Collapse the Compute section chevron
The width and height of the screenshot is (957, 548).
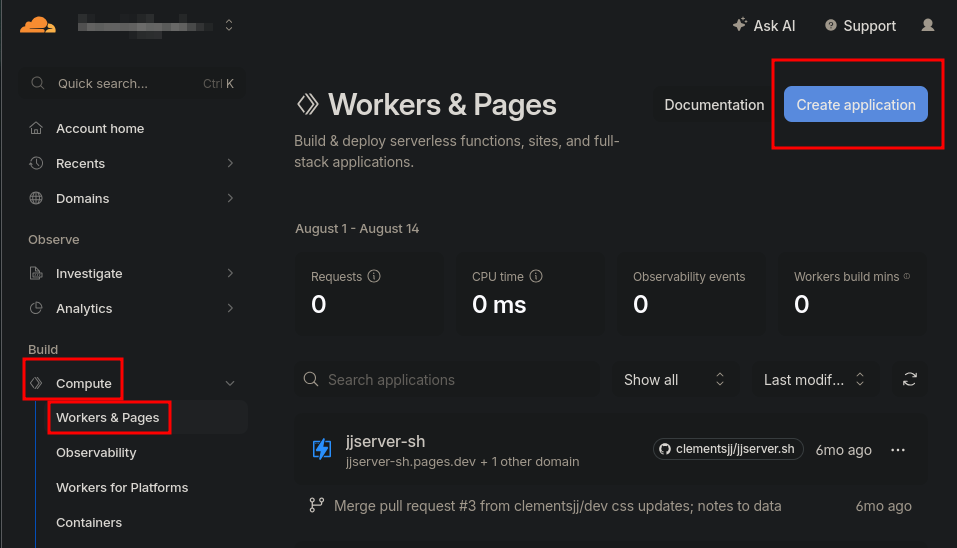(x=230, y=383)
